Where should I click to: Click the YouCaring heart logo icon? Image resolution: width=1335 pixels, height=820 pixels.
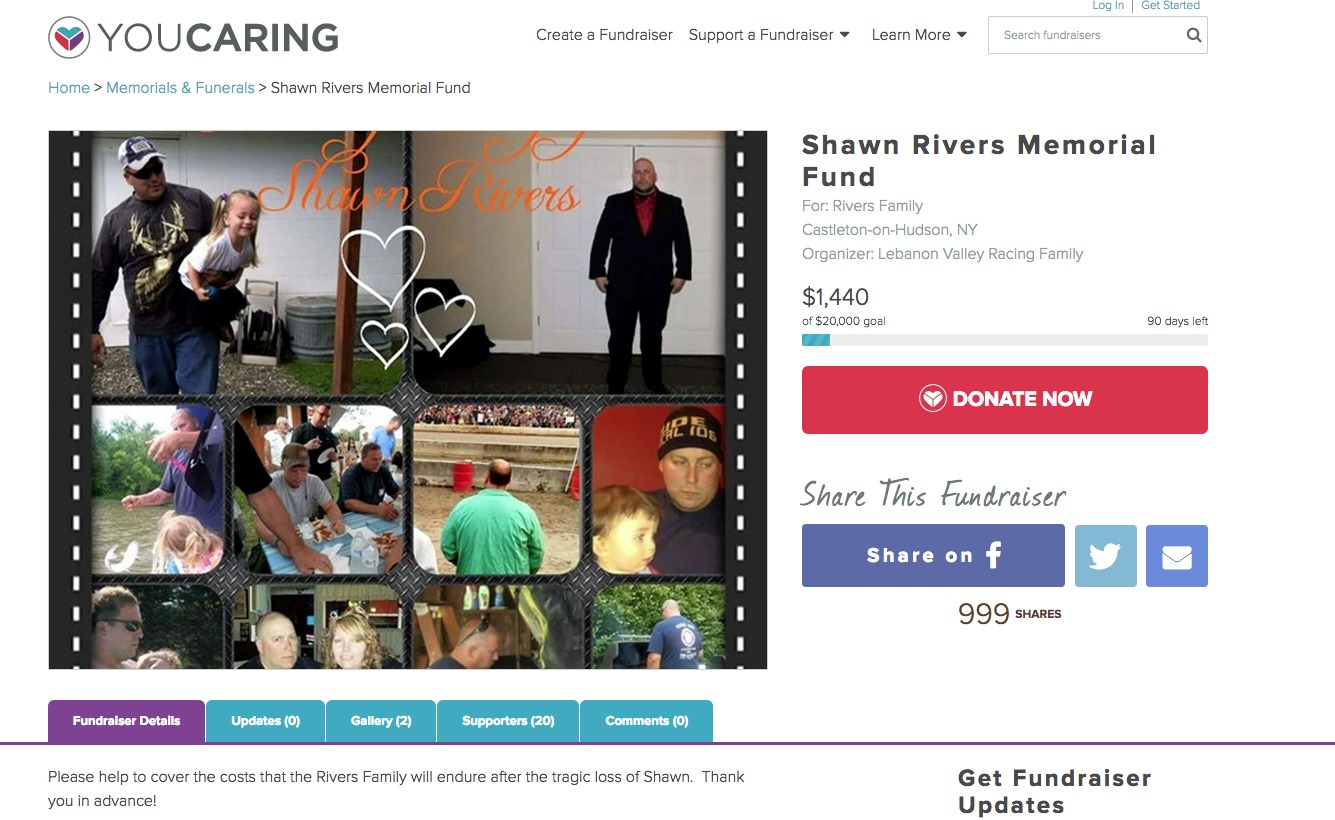click(x=69, y=38)
